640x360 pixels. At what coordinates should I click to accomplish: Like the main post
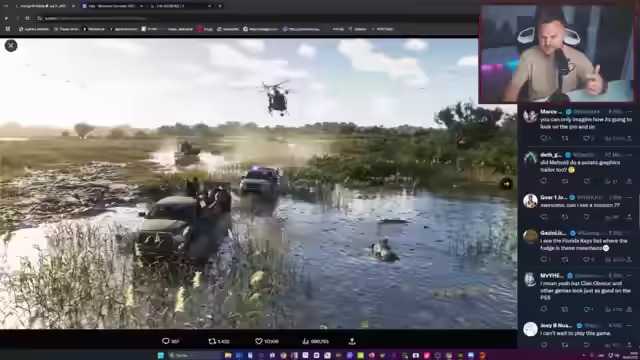[267, 341]
